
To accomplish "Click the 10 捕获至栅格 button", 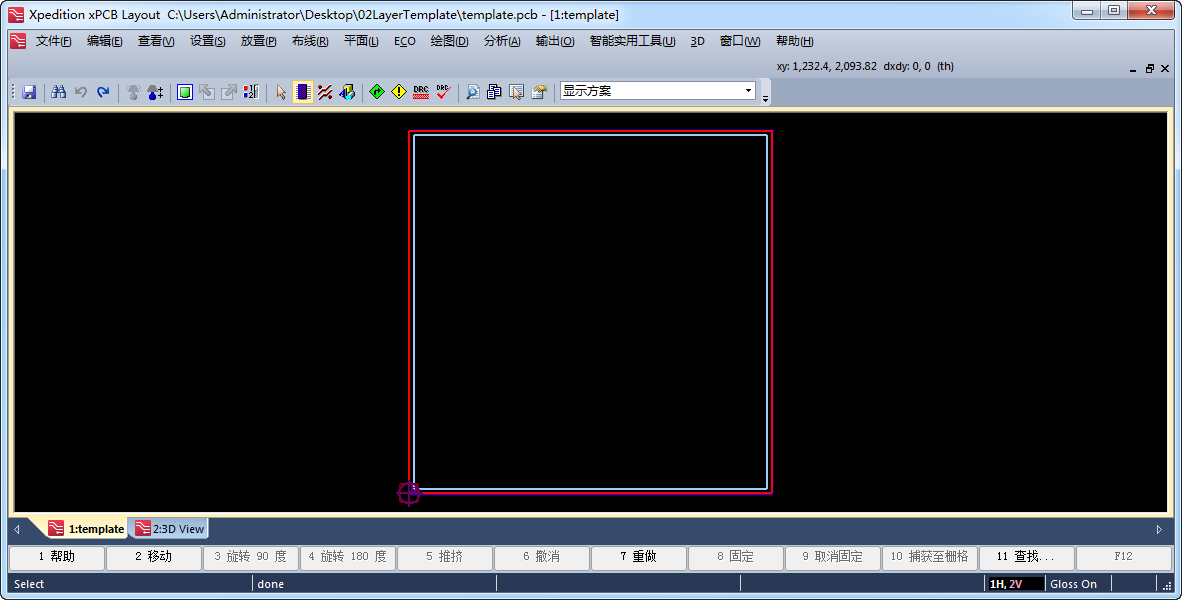I will pos(929,557).
